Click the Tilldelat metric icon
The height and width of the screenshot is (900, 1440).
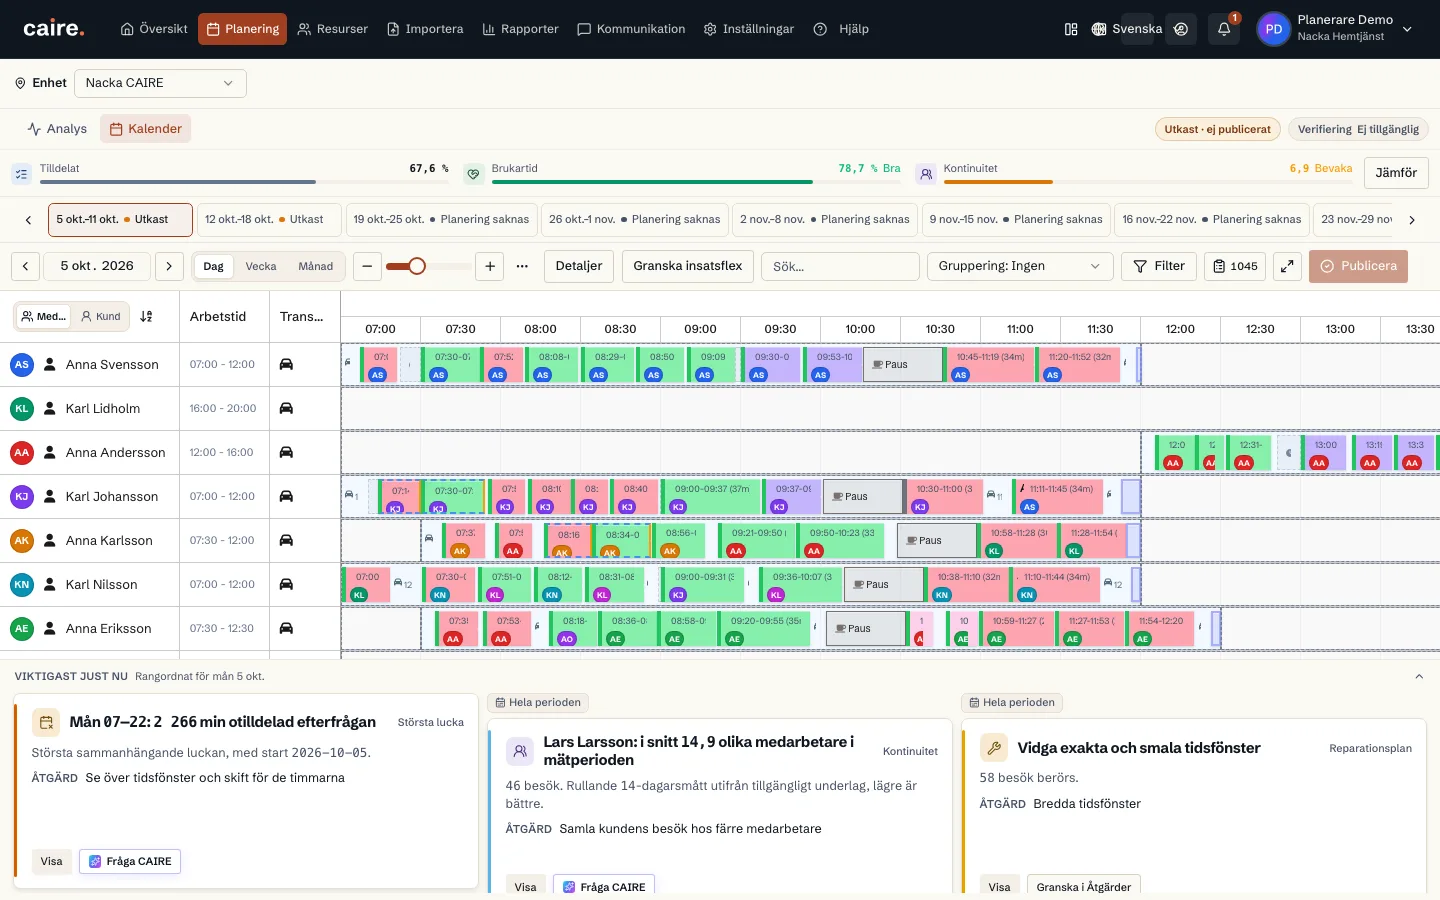(21, 174)
